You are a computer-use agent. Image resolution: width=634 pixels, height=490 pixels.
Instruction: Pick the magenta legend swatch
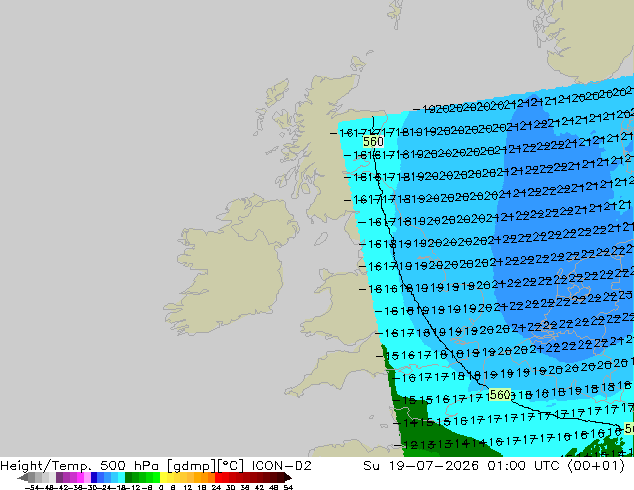(80, 477)
